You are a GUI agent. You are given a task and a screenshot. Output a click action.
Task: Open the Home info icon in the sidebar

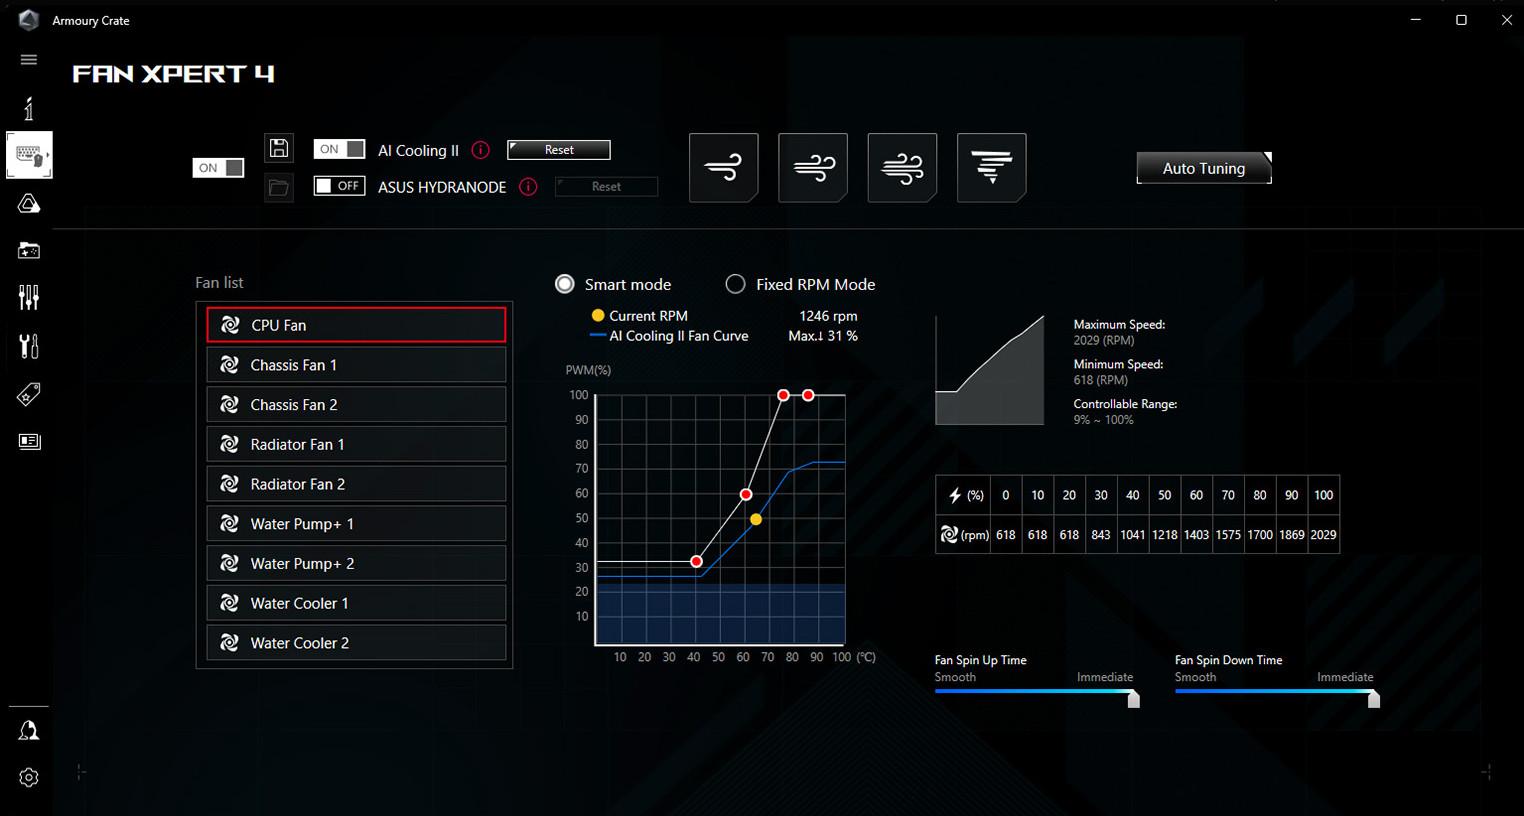(29, 108)
